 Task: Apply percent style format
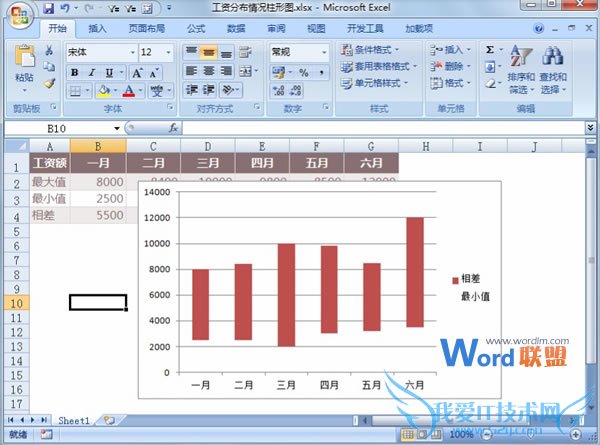coord(304,72)
